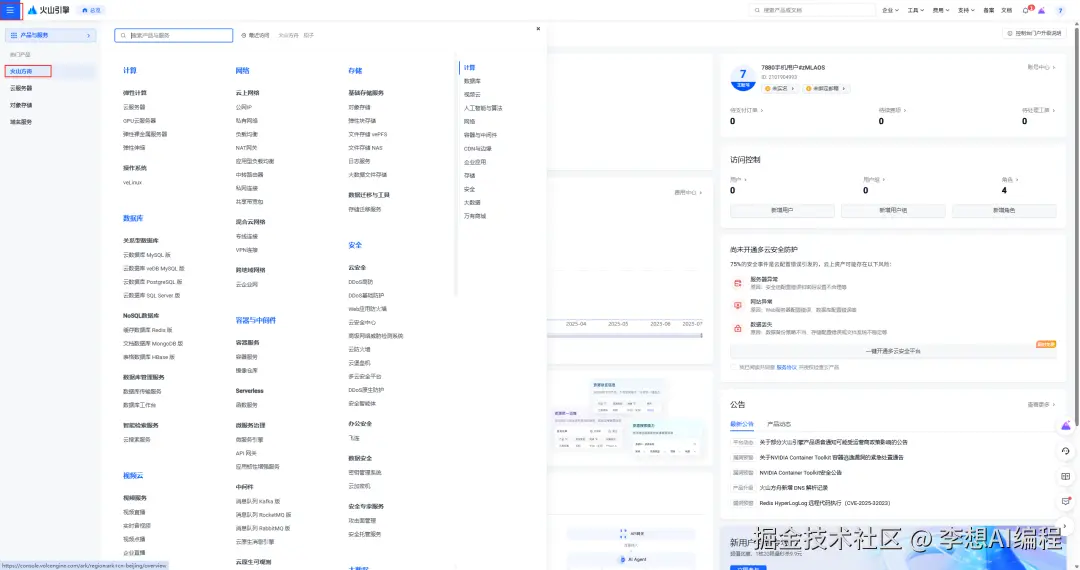Click the 新增用户 button
Screen dimensions: 1080x570
[782, 211]
